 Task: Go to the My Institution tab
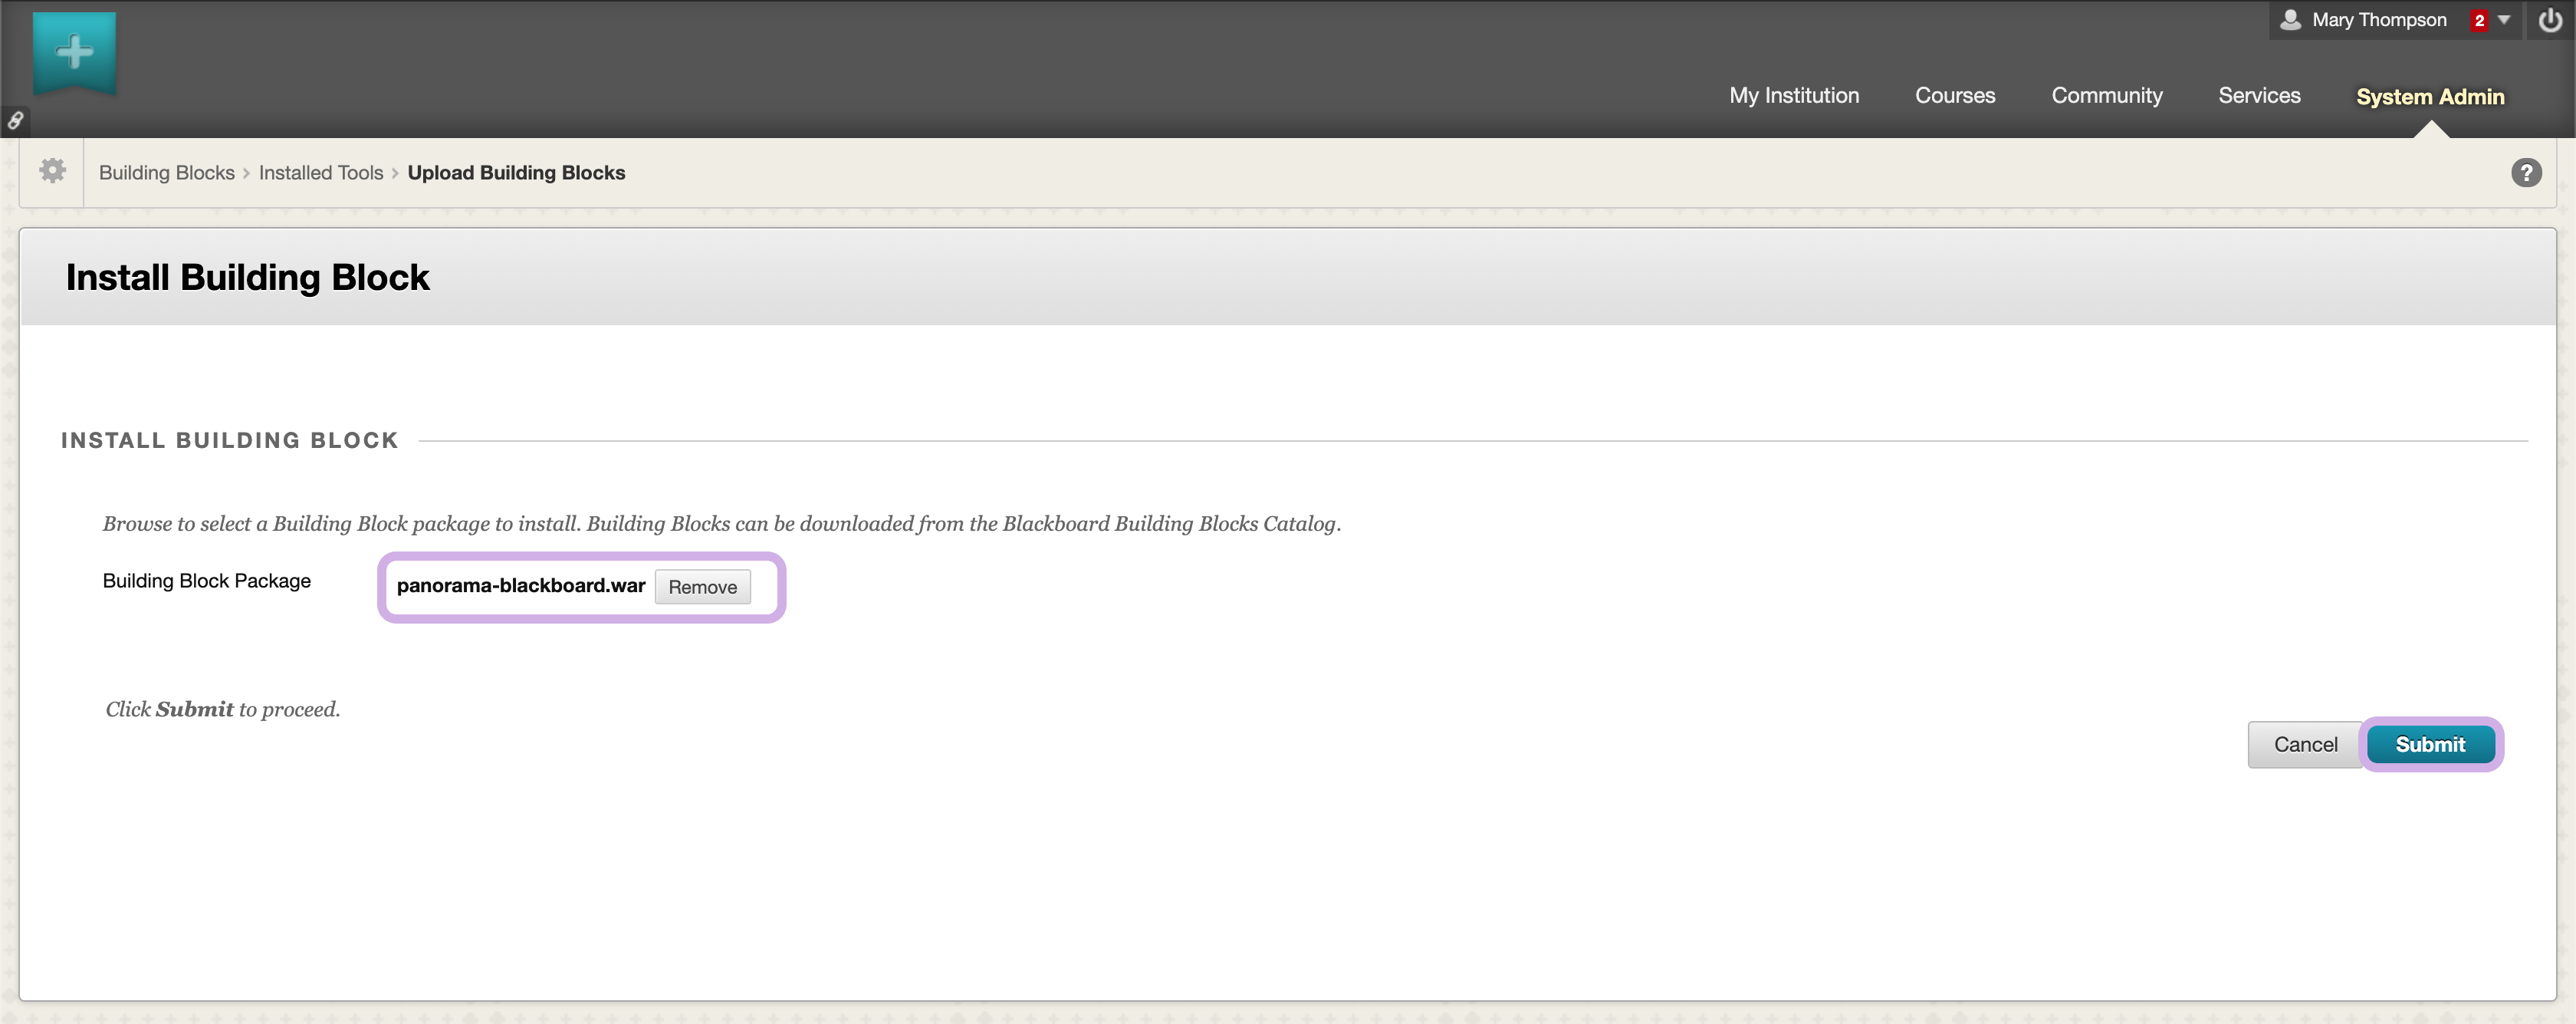[x=1794, y=96]
